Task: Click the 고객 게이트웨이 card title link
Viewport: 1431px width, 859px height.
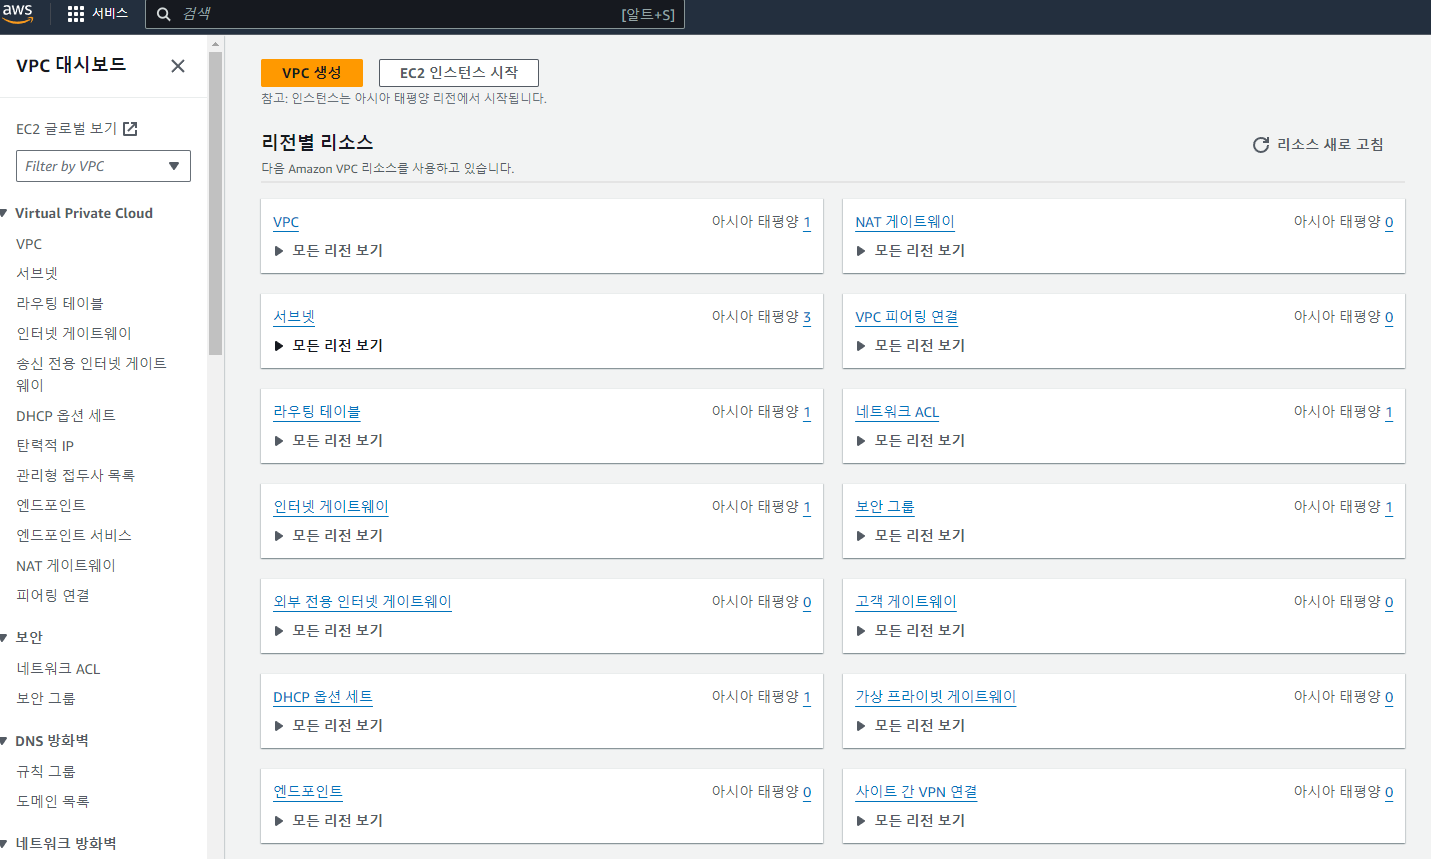Action: pos(906,602)
